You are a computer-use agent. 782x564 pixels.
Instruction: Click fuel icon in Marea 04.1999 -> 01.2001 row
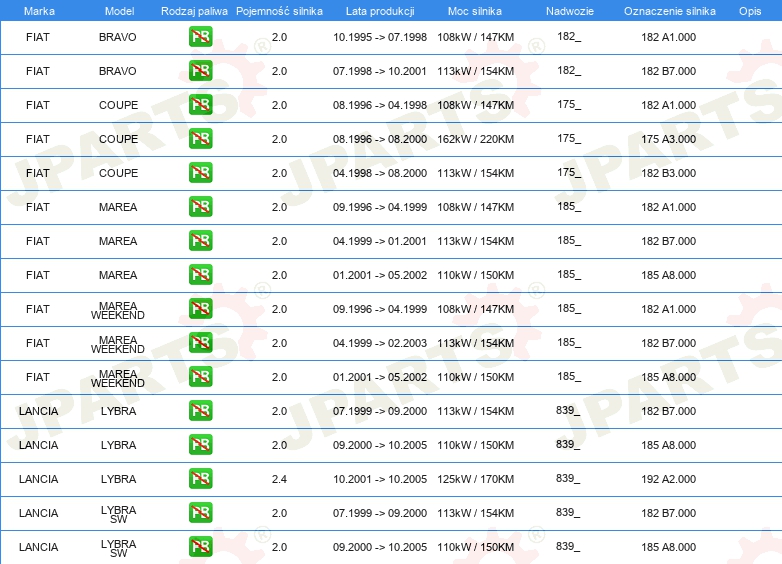click(x=200, y=241)
